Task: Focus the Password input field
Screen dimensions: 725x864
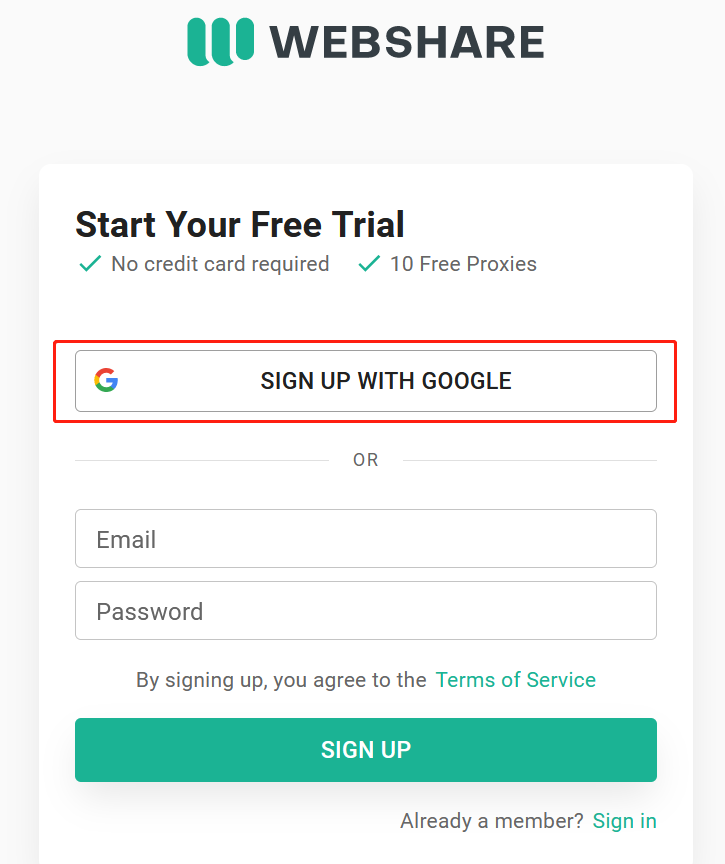Action: pos(366,611)
